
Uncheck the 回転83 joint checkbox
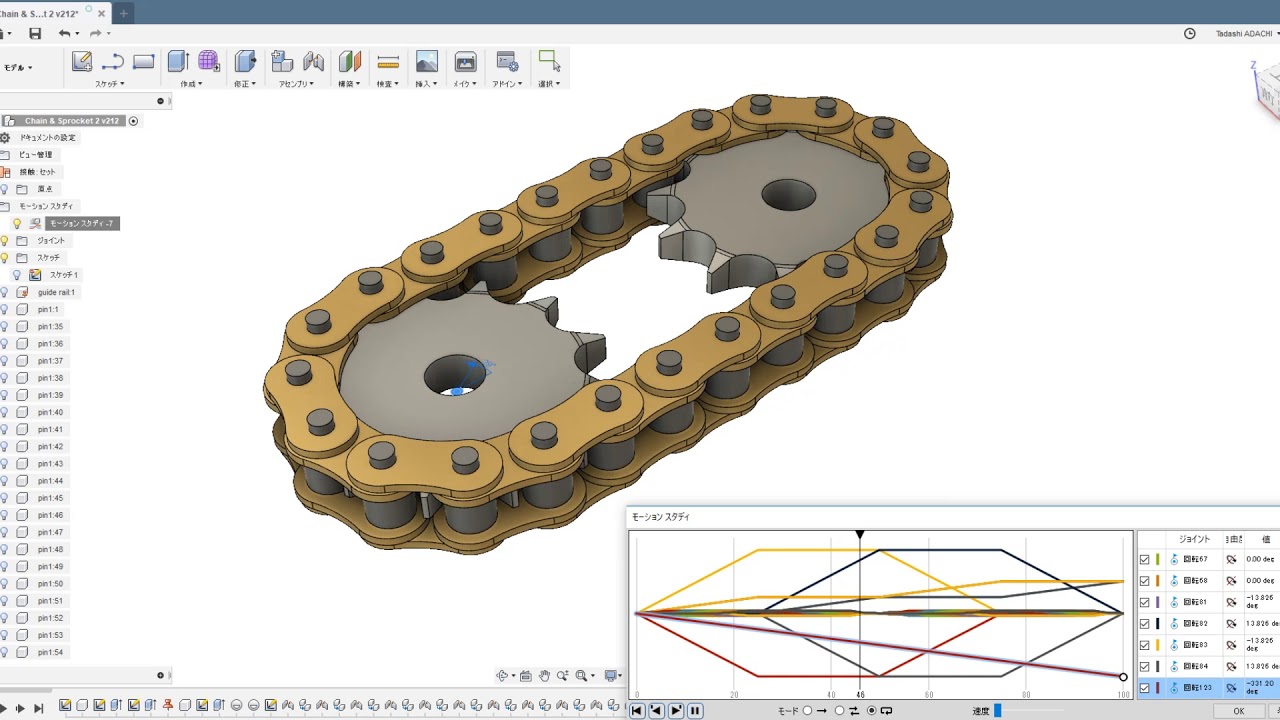click(1145, 645)
